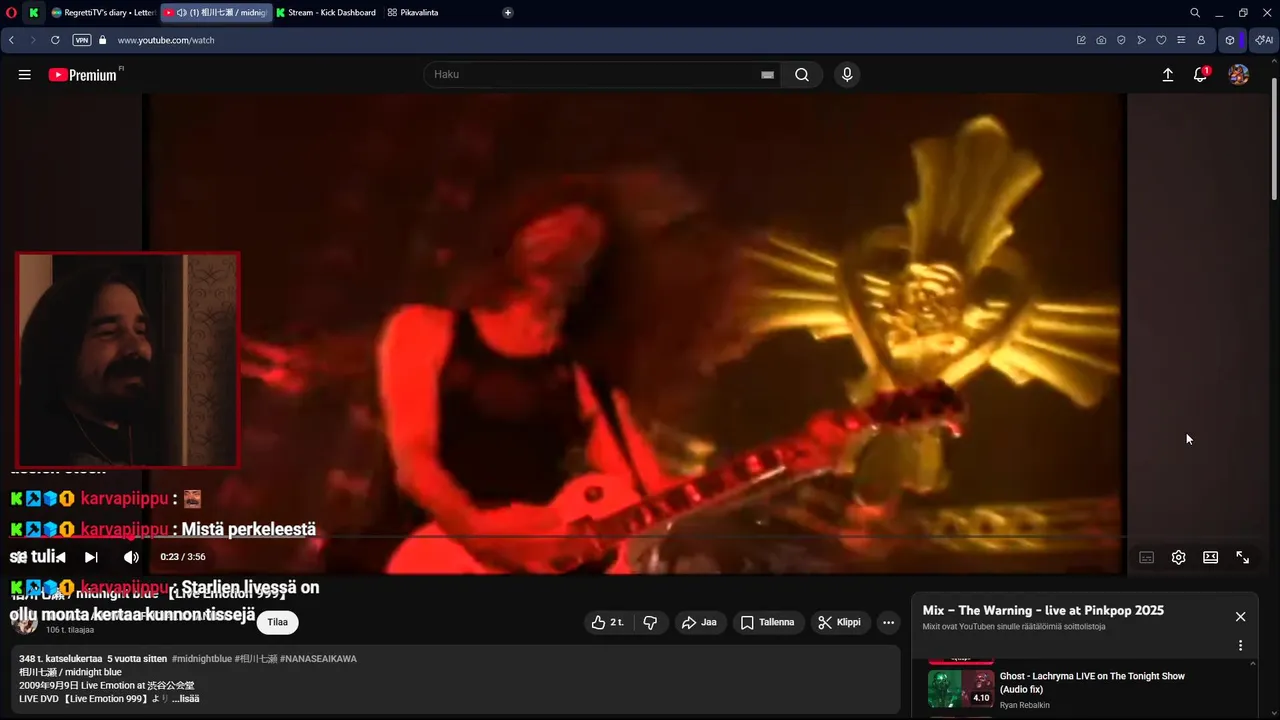1280x720 pixels.
Task: Like the video with thumbs up
Action: pyautogui.click(x=607, y=622)
